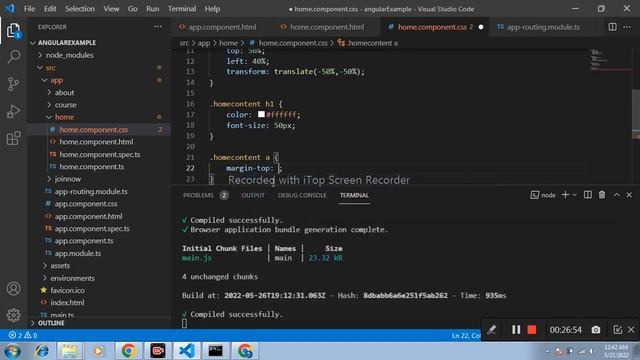Click the errors and warnings status indicator
This screenshot has width=640, height=360.
23,335
